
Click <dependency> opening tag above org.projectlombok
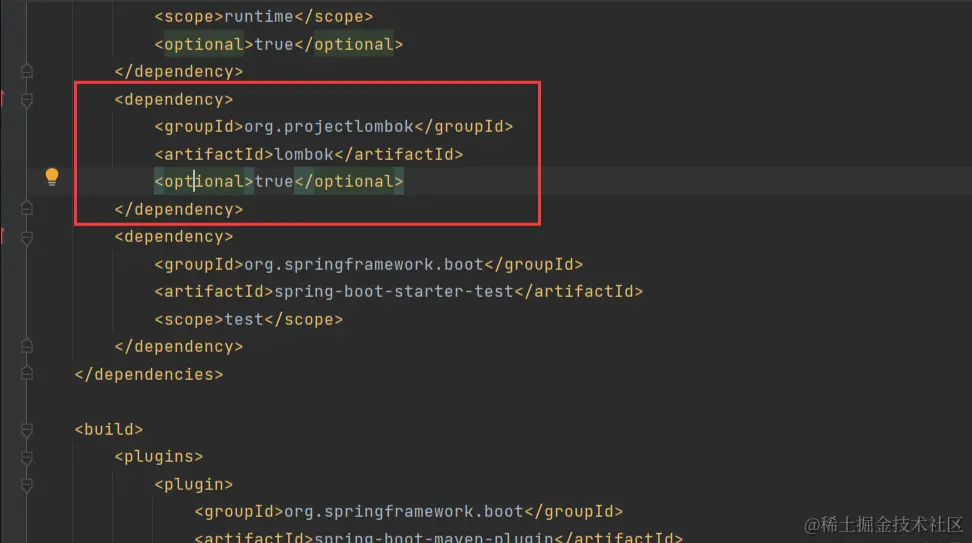pyautogui.click(x=174, y=100)
